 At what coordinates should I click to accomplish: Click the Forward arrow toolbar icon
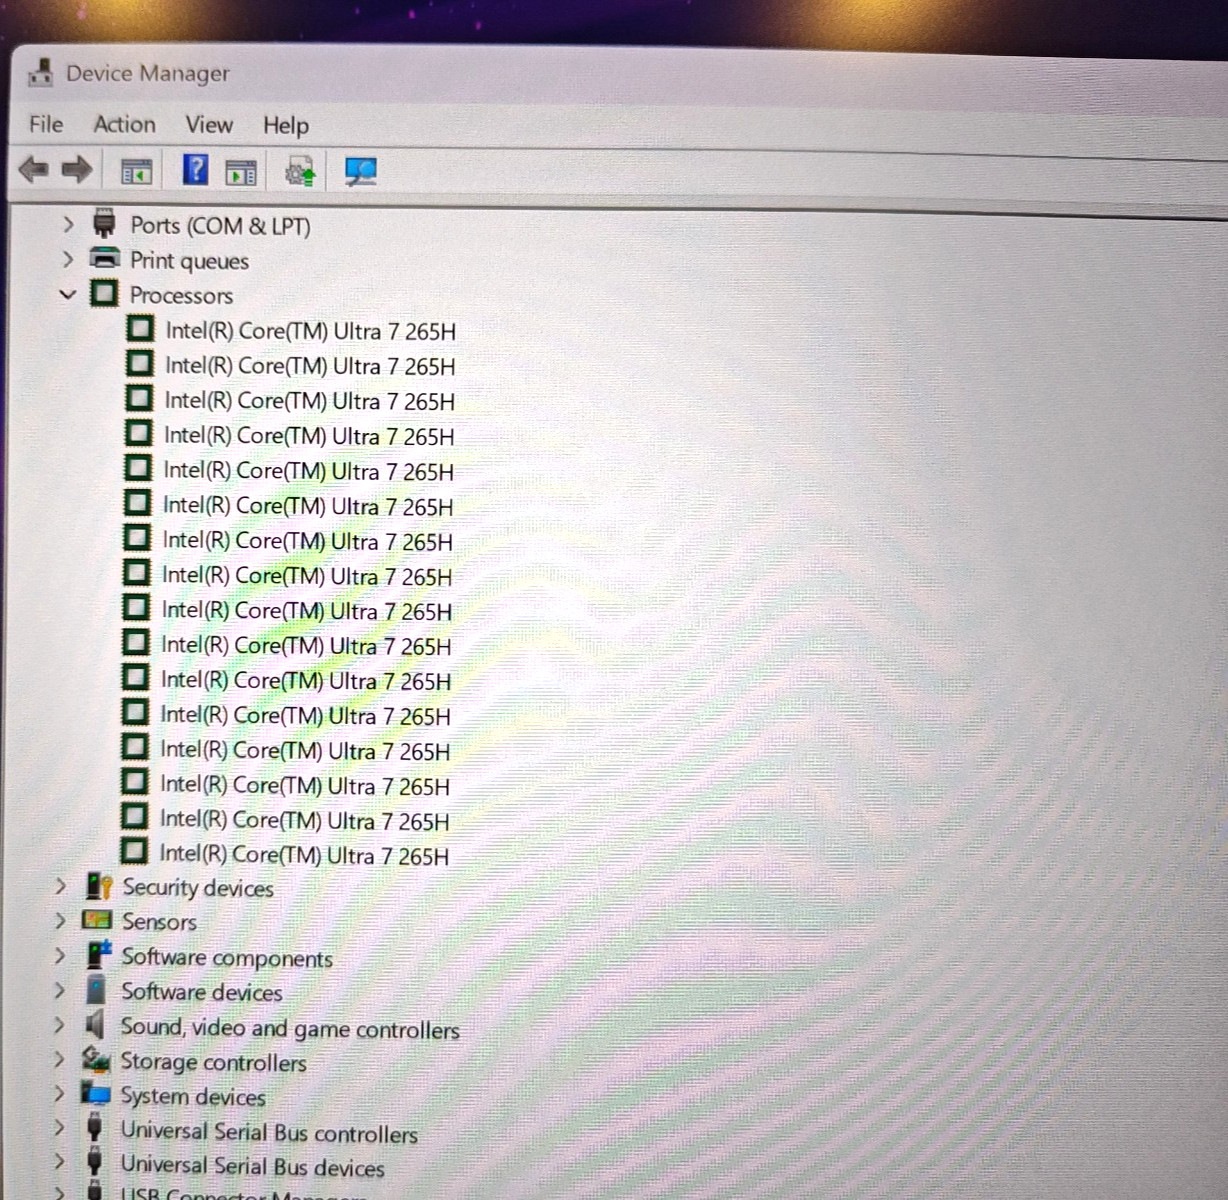pos(76,169)
